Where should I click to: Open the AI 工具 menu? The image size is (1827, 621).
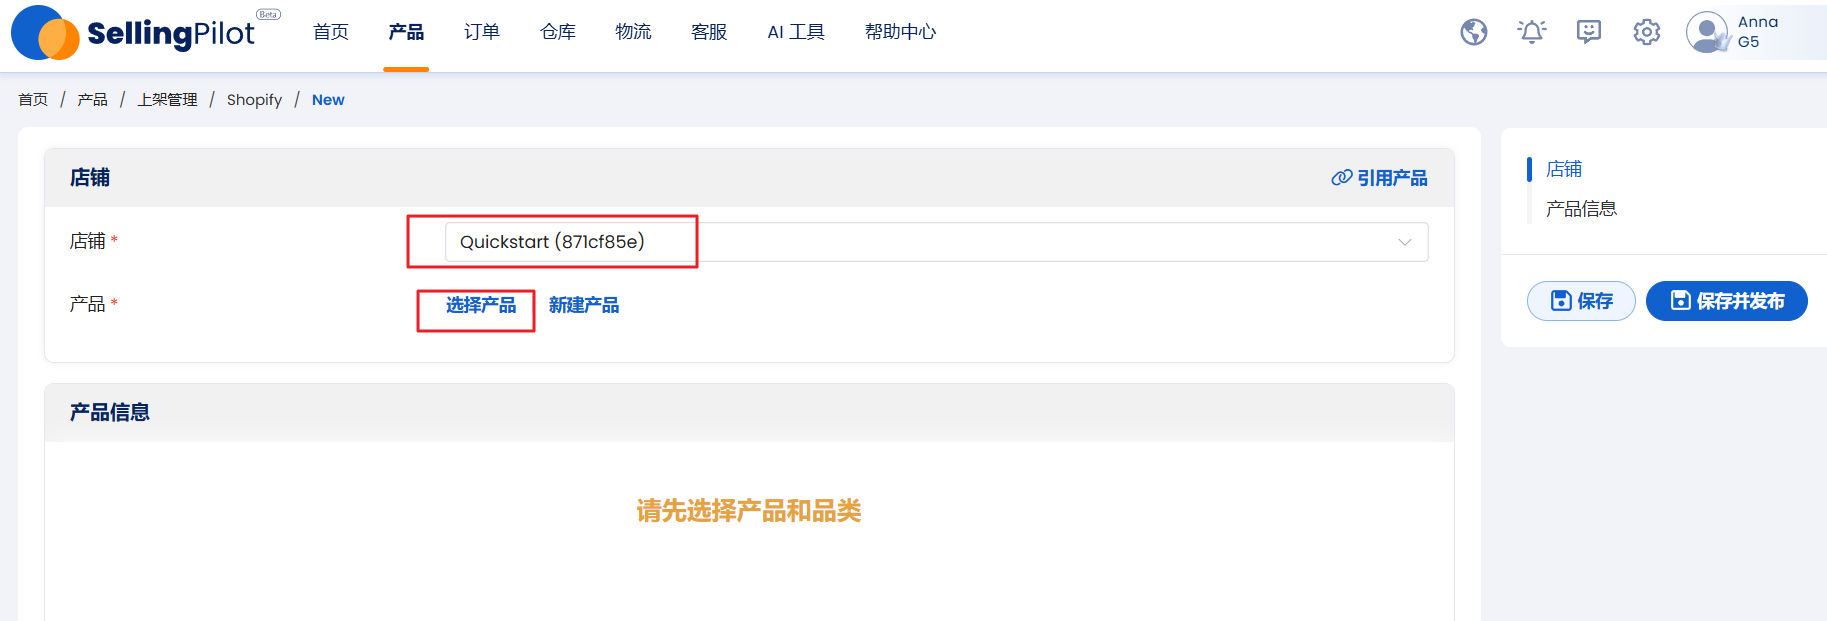[x=796, y=32]
